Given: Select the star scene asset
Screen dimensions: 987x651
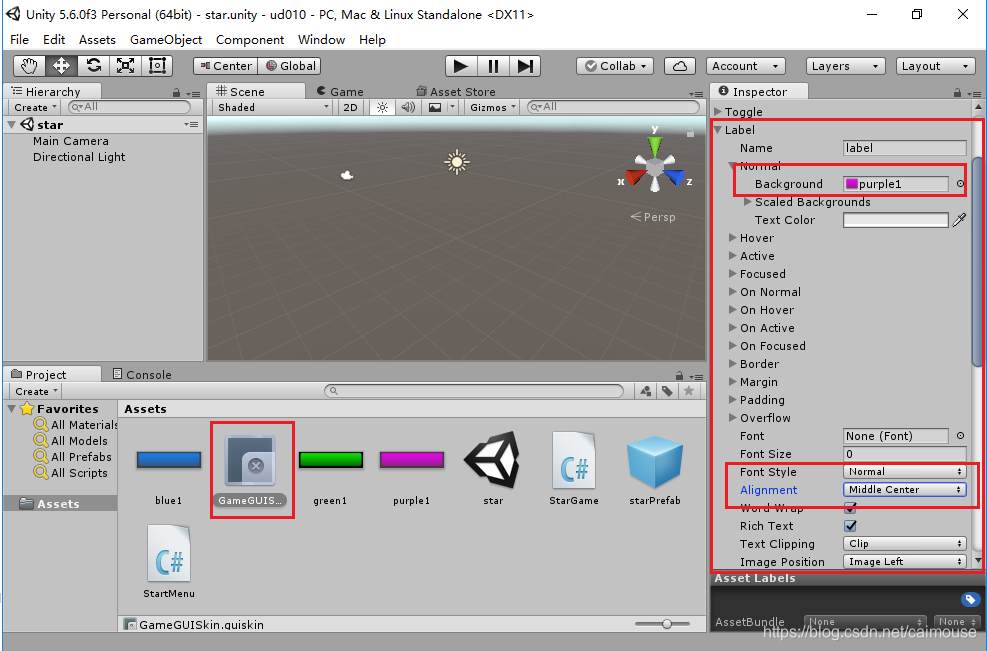Looking at the screenshot, I should tap(493, 470).
